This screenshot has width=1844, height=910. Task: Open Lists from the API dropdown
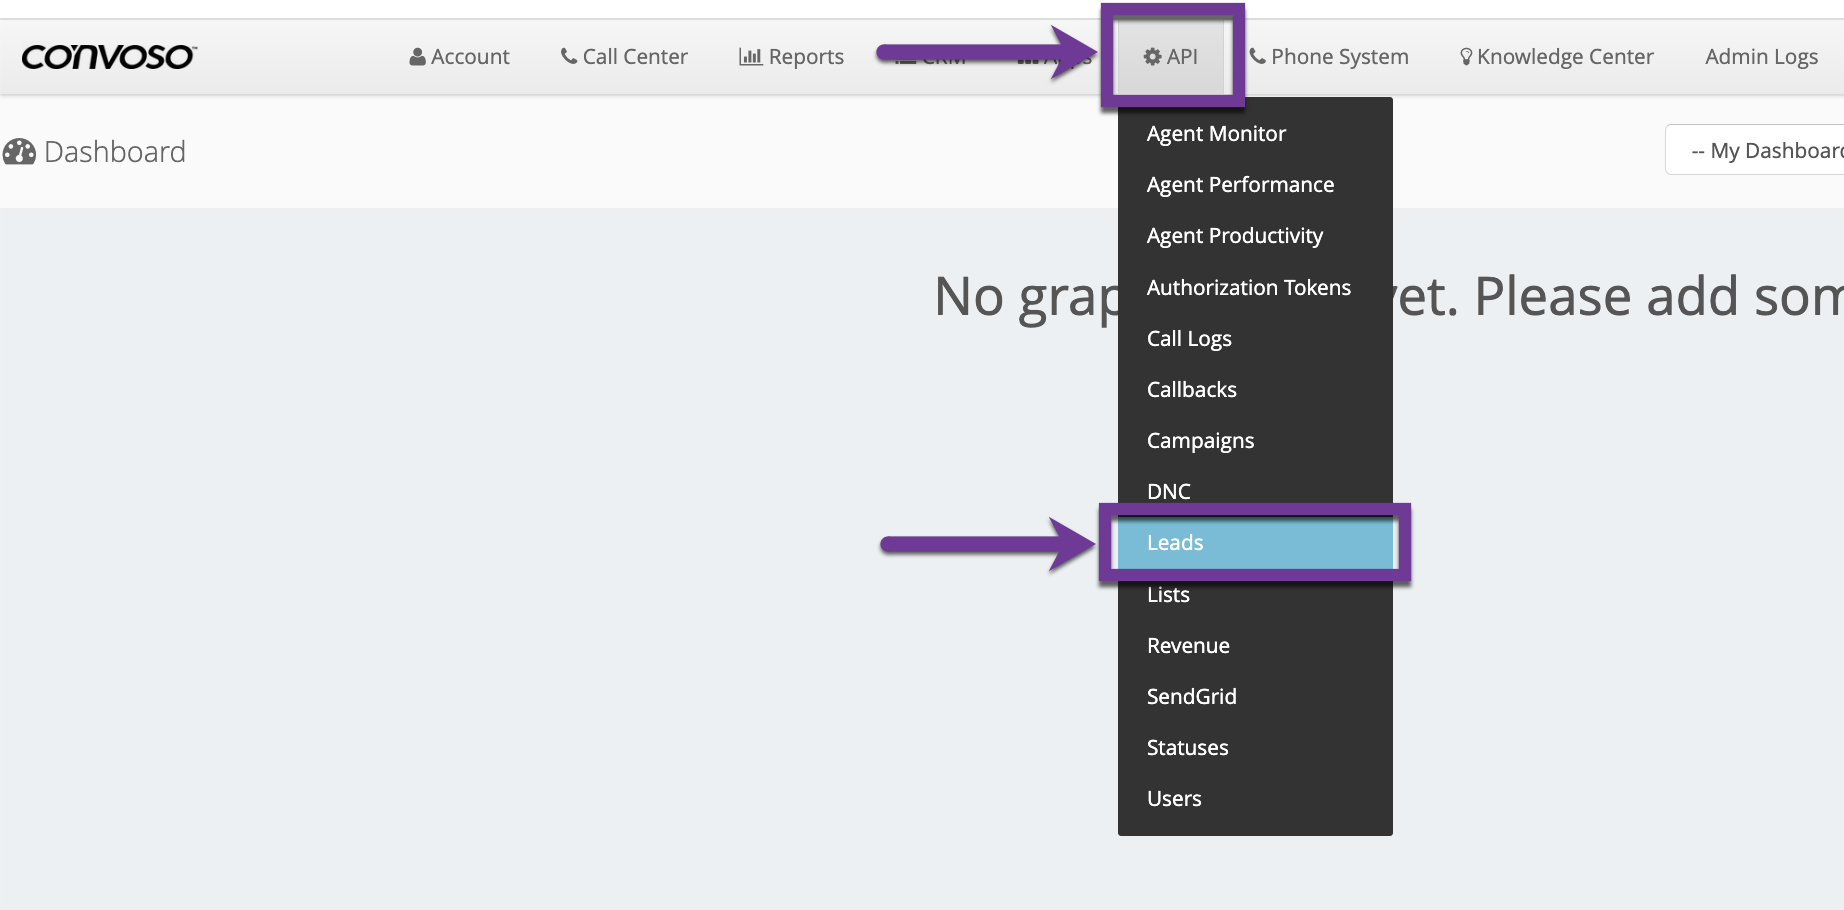click(x=1168, y=595)
